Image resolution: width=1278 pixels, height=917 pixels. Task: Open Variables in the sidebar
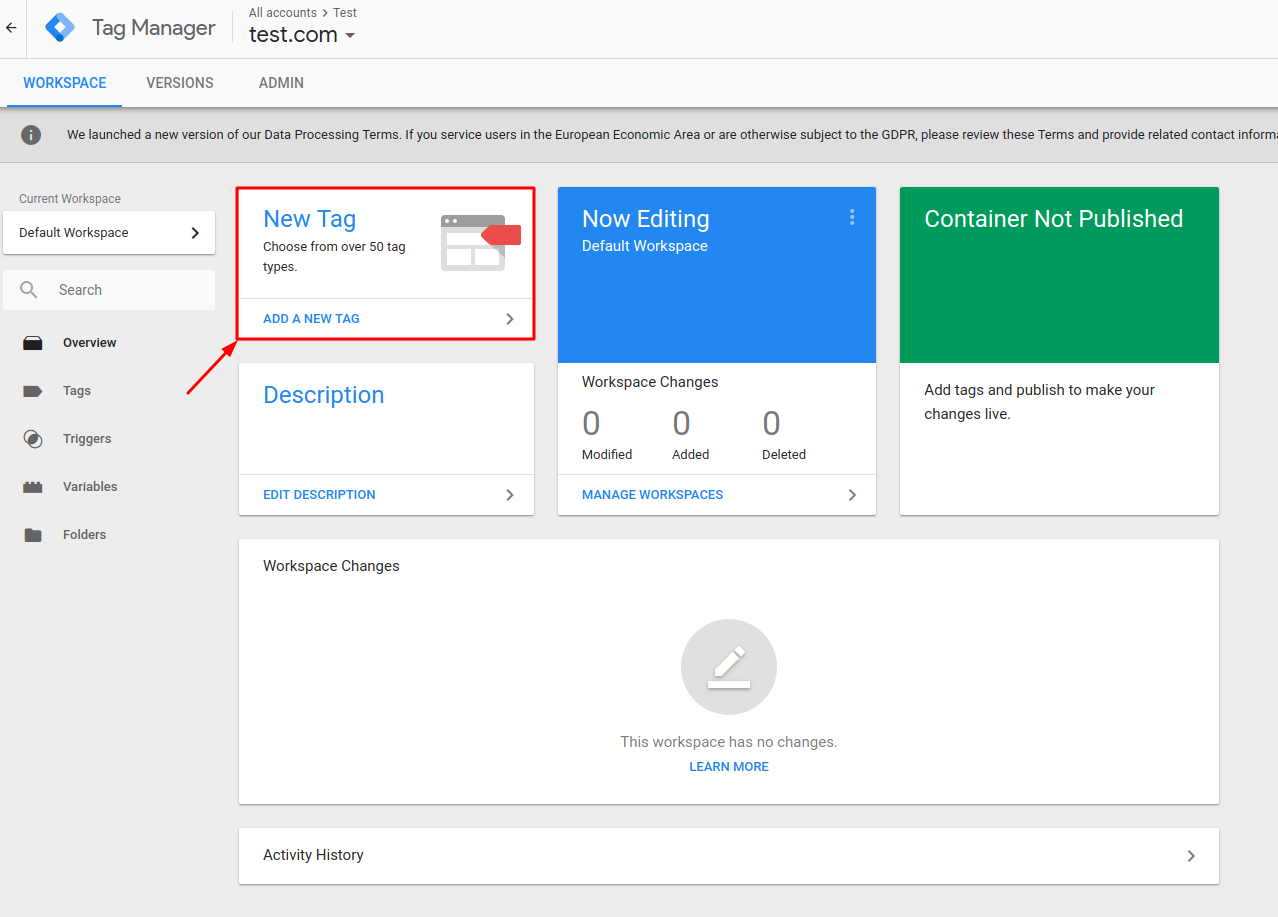(90, 487)
